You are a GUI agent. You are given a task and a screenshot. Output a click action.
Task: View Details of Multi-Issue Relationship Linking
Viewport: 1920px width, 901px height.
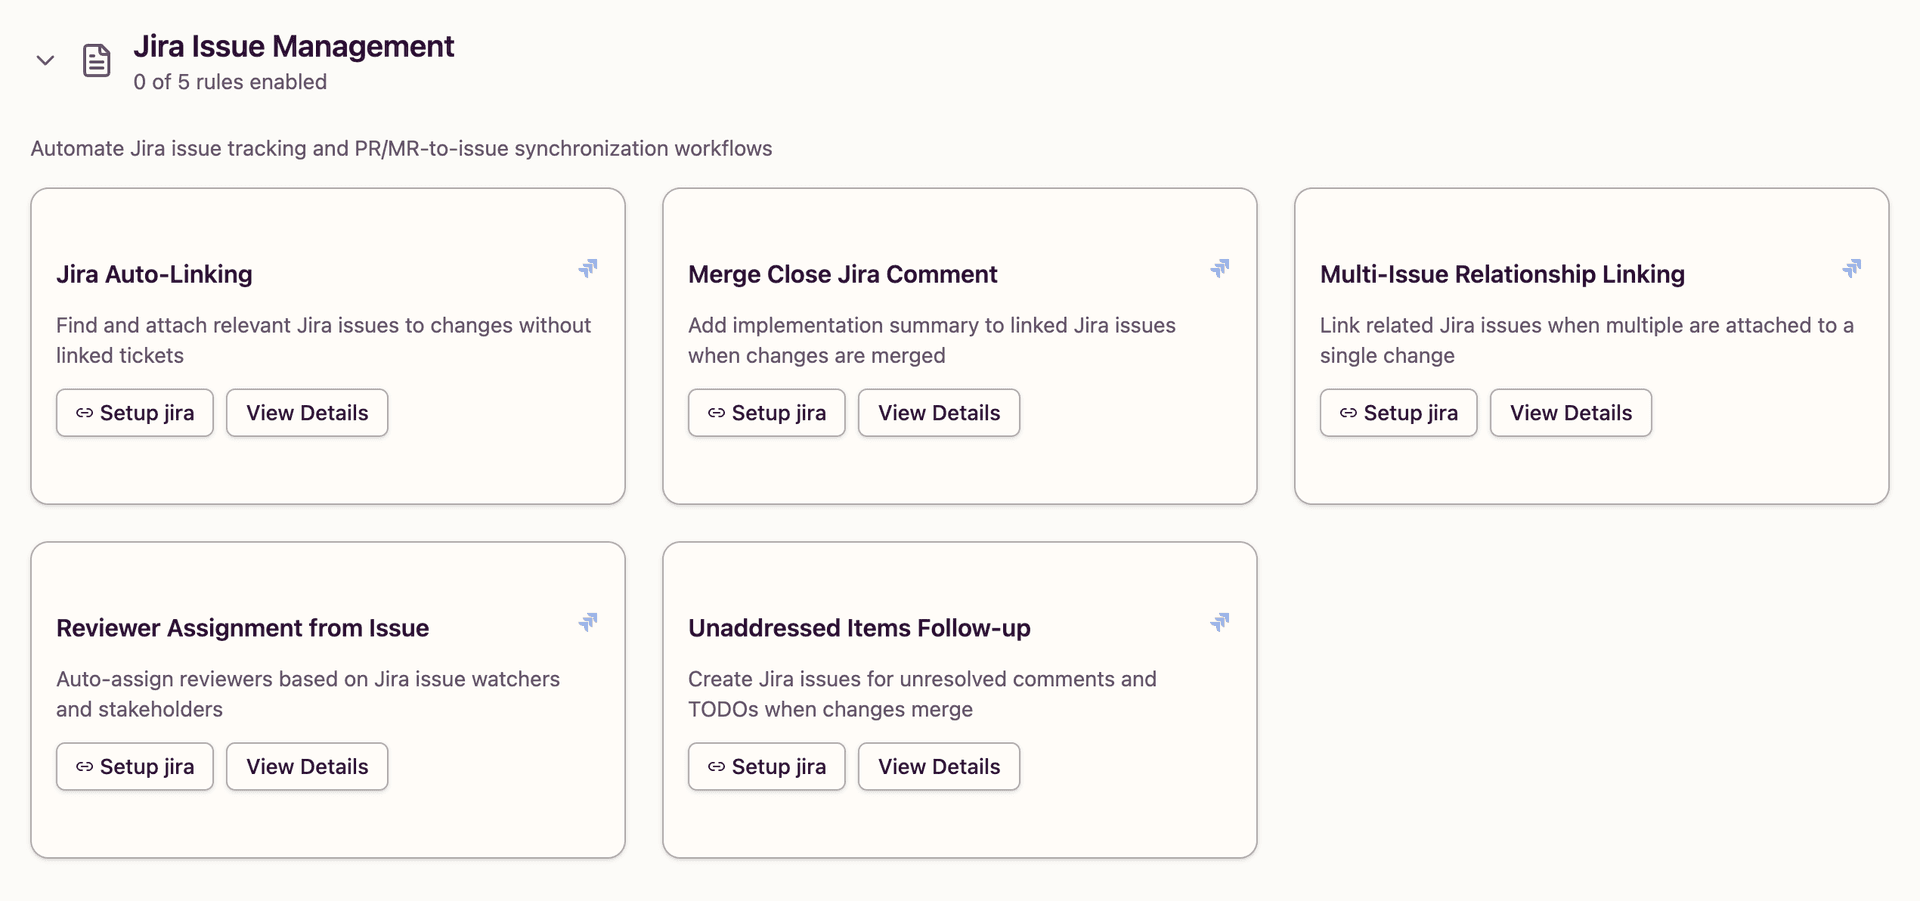(1570, 412)
